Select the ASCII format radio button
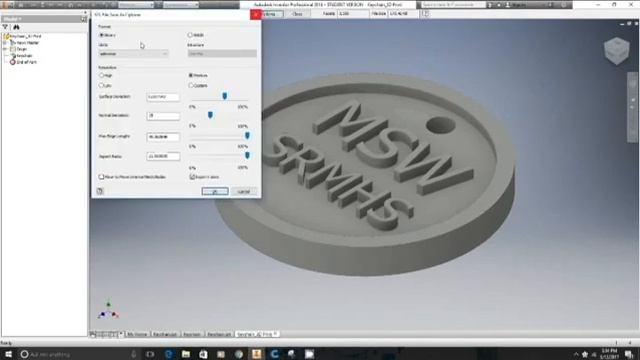640x360 pixels. (x=190, y=35)
